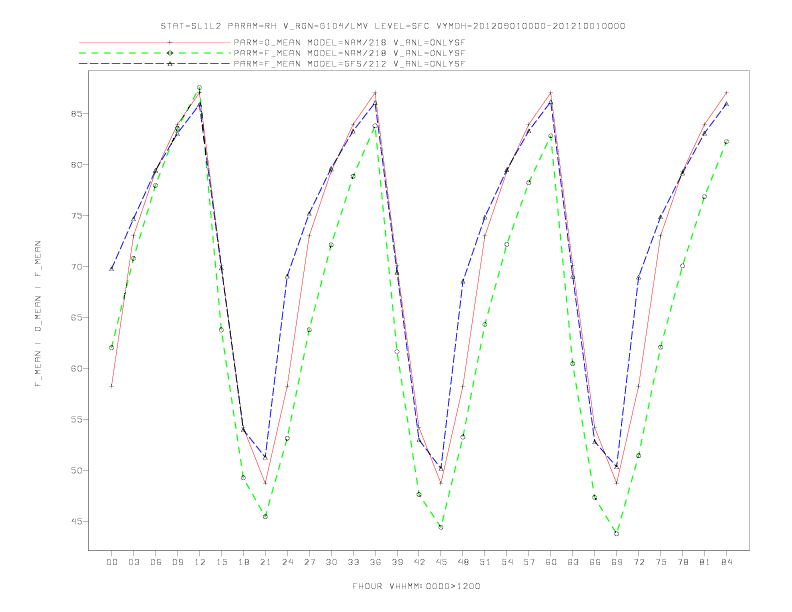Click x-axis tick label 12
This screenshot has height=612, width=792.
200,562
